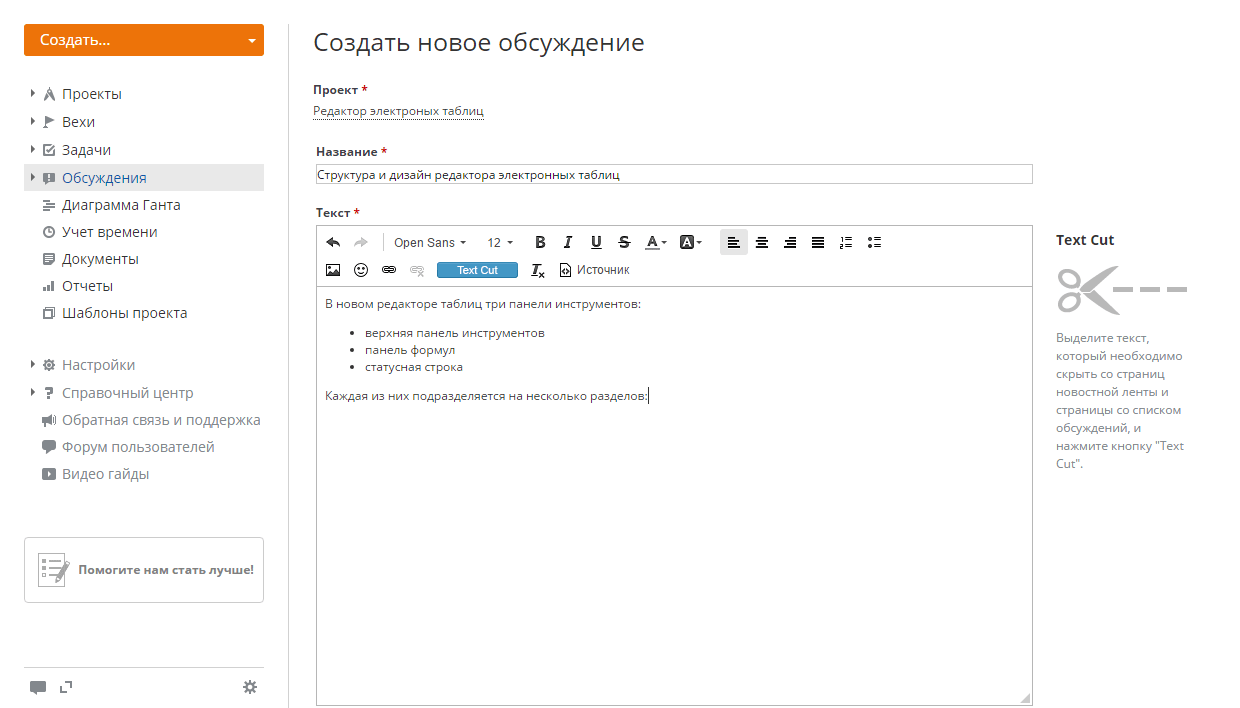The image size is (1240, 708).
Task: Click the Text Cut toolbar button
Action: pos(477,270)
